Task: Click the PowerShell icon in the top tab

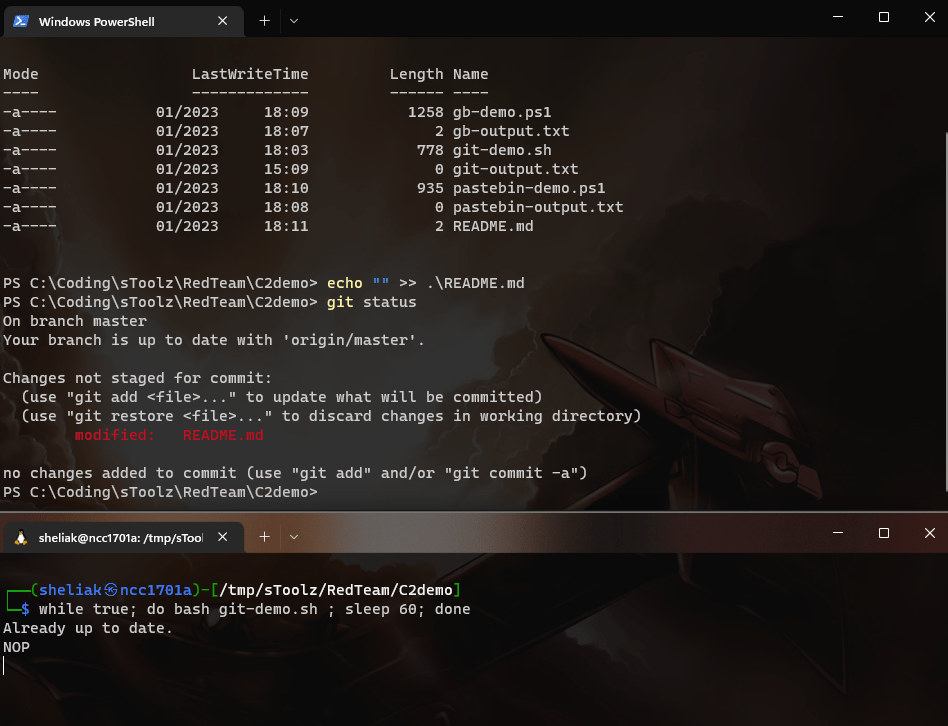Action: coord(20,21)
